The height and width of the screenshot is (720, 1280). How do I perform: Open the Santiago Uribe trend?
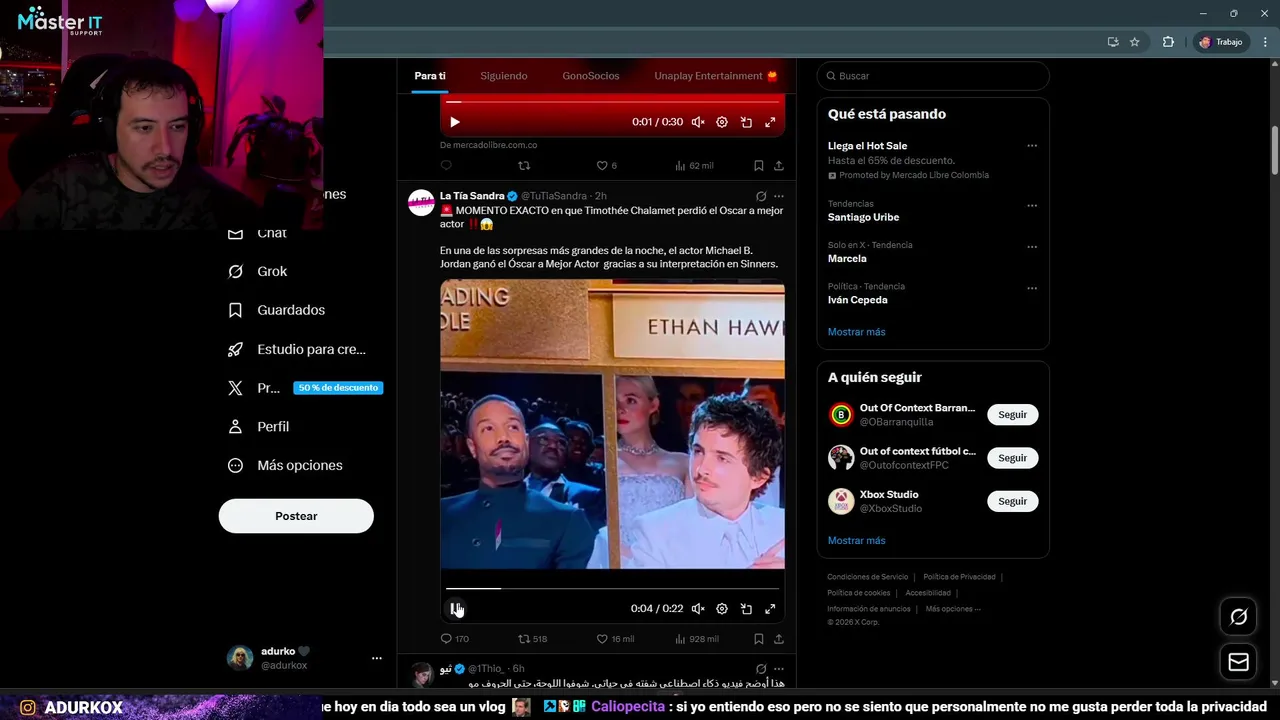(x=863, y=217)
